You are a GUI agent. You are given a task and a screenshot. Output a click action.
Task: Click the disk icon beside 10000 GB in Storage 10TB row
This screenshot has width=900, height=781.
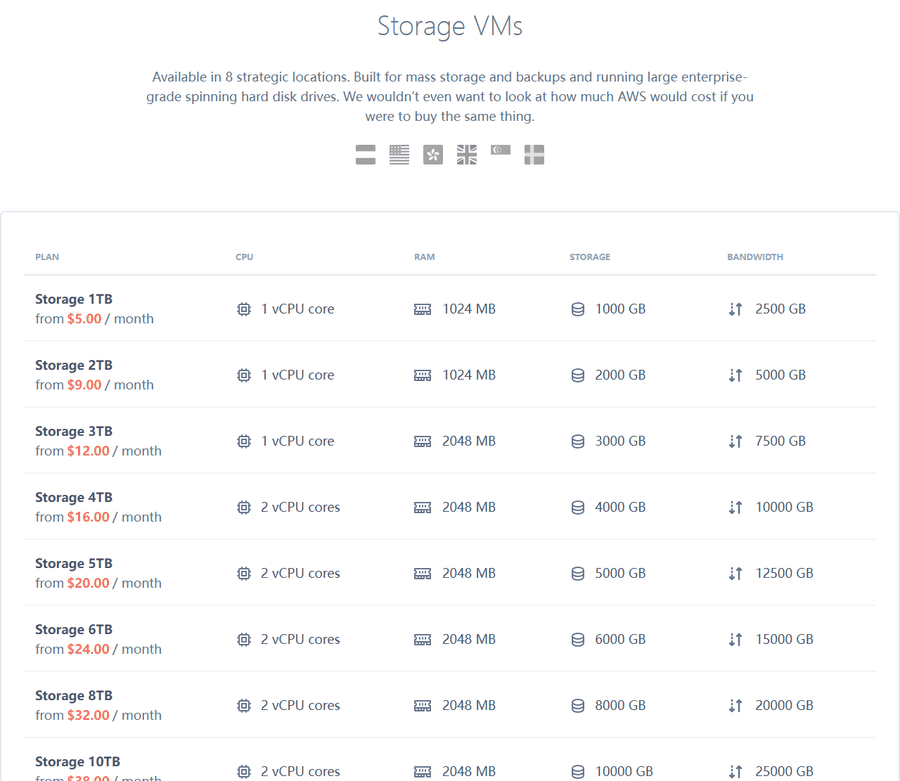(x=578, y=771)
